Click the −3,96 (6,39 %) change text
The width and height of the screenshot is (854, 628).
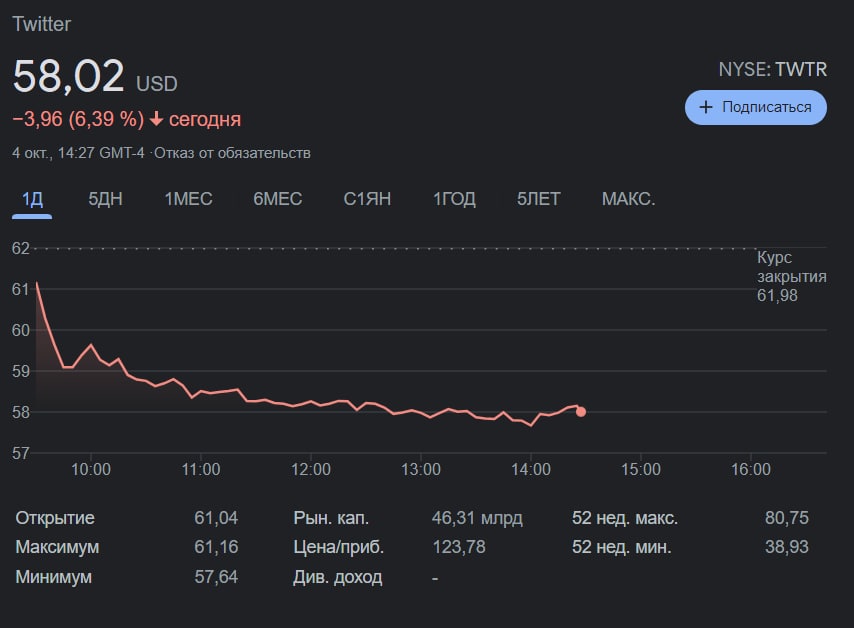pos(78,119)
